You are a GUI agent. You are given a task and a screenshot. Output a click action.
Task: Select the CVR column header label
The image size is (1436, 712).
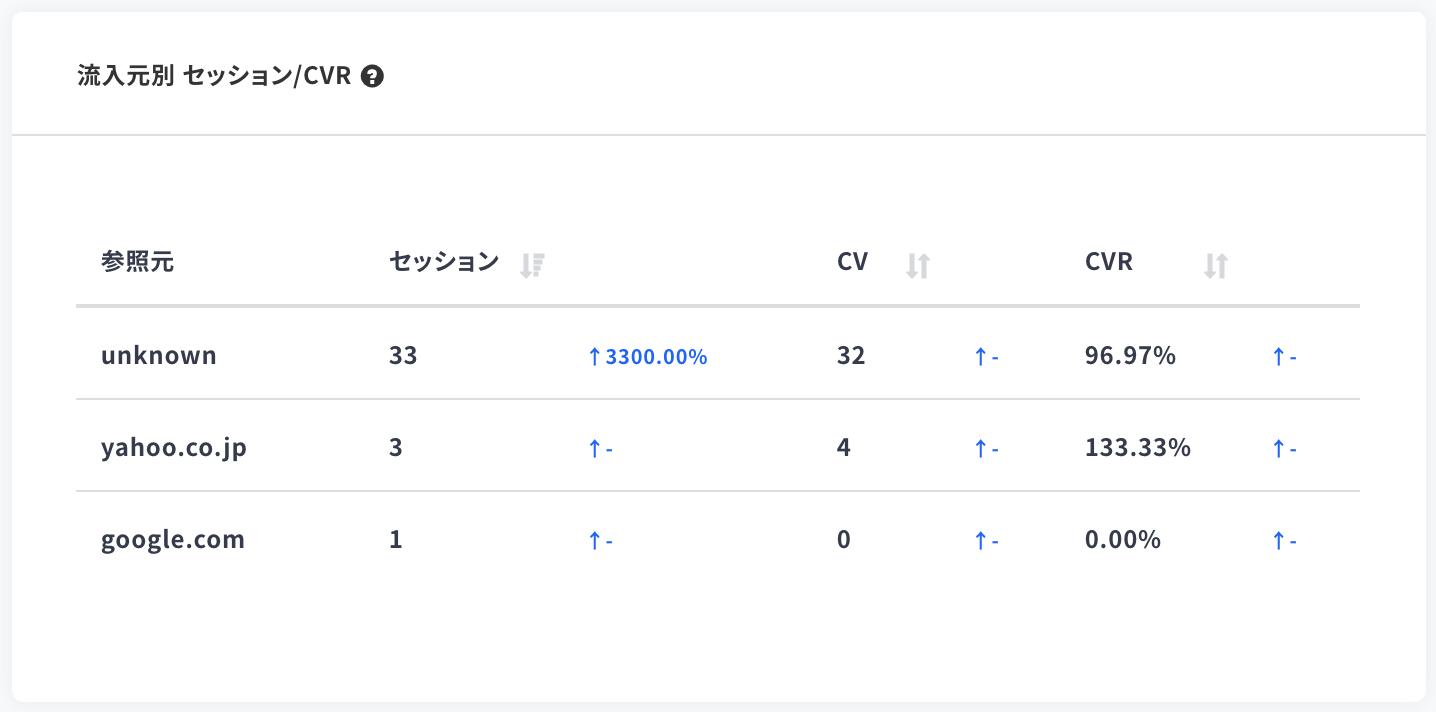point(1109,262)
